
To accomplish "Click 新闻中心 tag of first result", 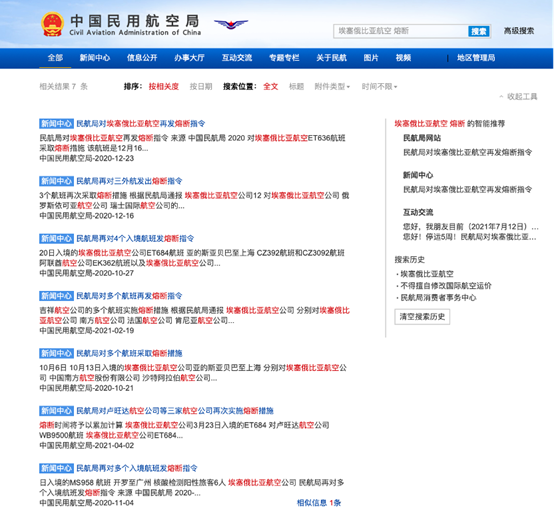I will pos(56,124).
